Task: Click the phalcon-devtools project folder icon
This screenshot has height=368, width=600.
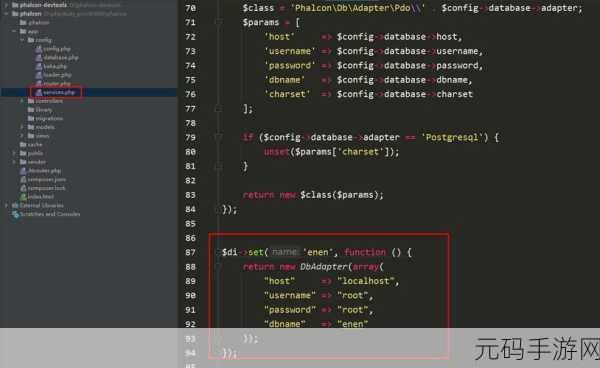Action: pyautogui.click(x=15, y=5)
